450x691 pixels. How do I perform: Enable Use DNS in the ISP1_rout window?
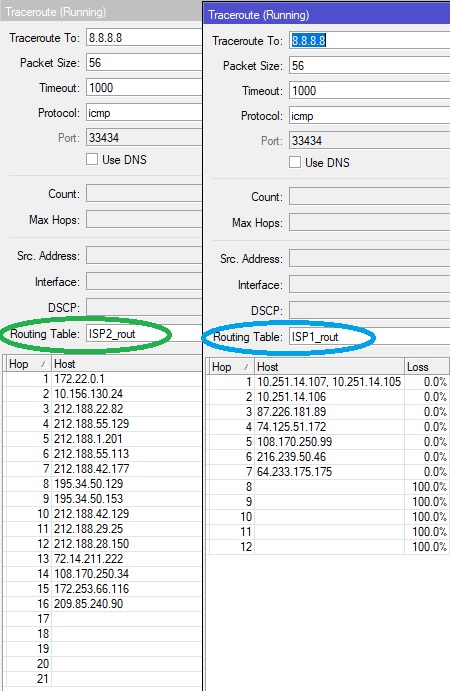[295, 162]
